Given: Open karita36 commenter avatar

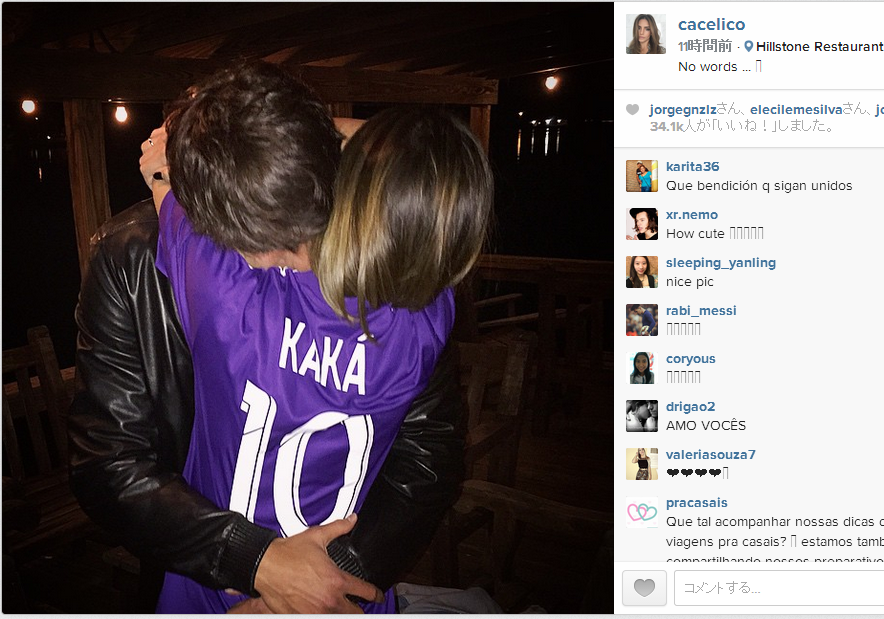Looking at the screenshot, I should (642, 176).
